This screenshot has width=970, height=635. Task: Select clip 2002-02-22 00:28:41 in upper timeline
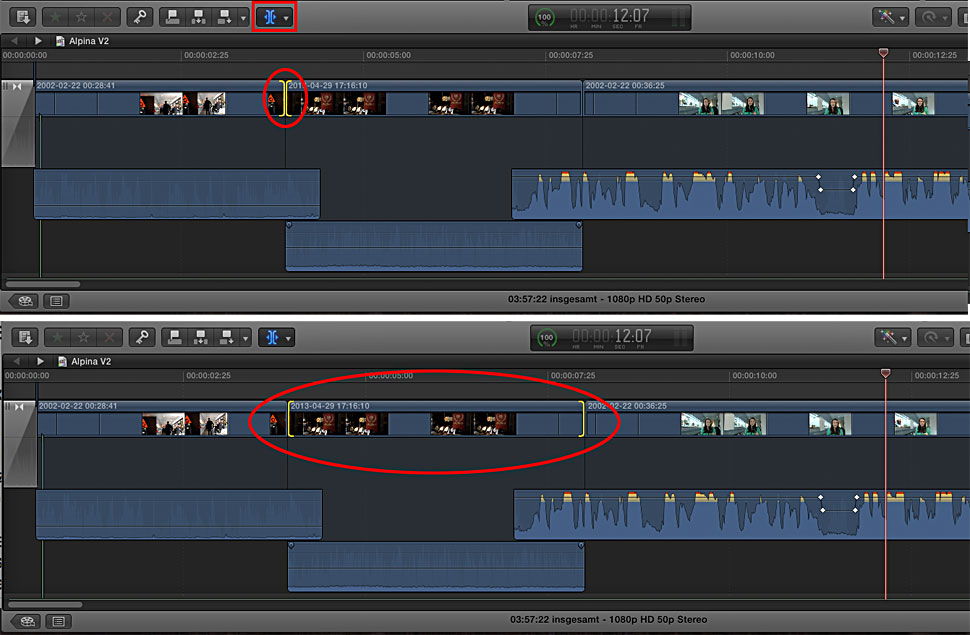click(x=160, y=98)
